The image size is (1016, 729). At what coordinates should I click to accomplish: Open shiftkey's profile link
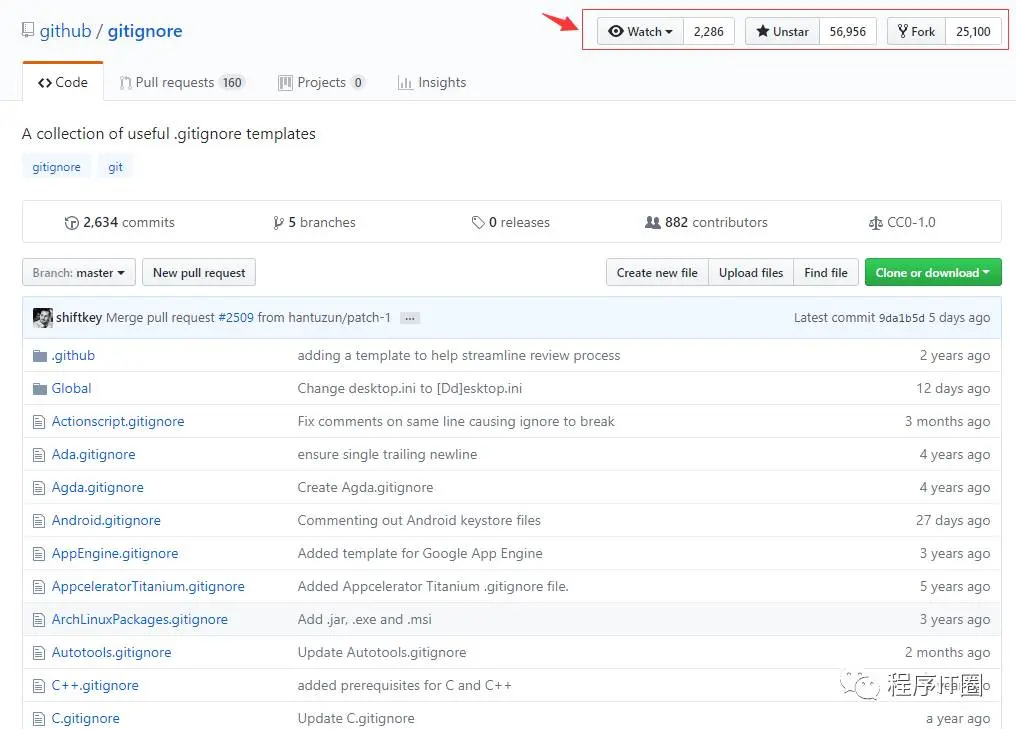79,318
